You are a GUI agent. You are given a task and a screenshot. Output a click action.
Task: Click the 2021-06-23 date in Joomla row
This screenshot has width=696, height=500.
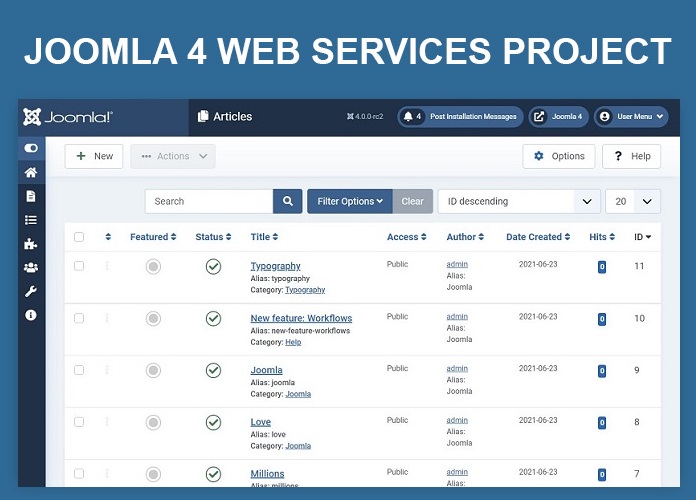coord(538,368)
